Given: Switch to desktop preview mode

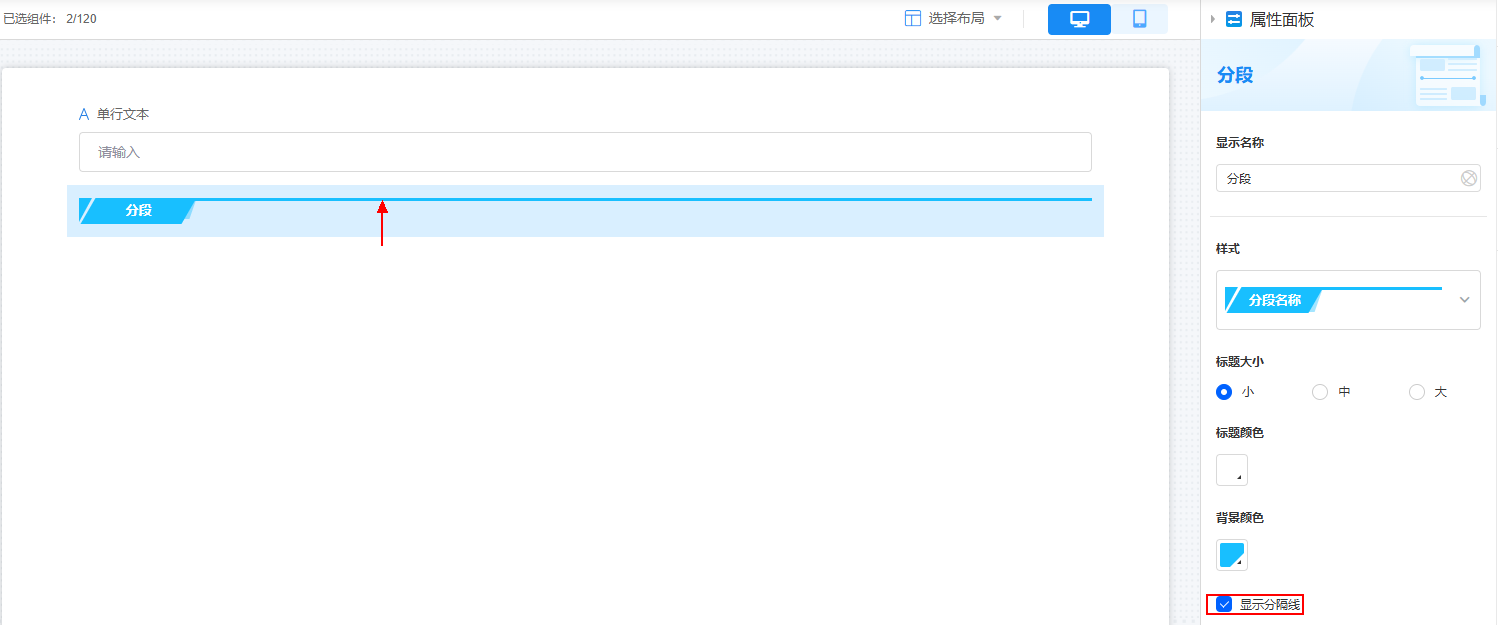Looking at the screenshot, I should [1079, 19].
